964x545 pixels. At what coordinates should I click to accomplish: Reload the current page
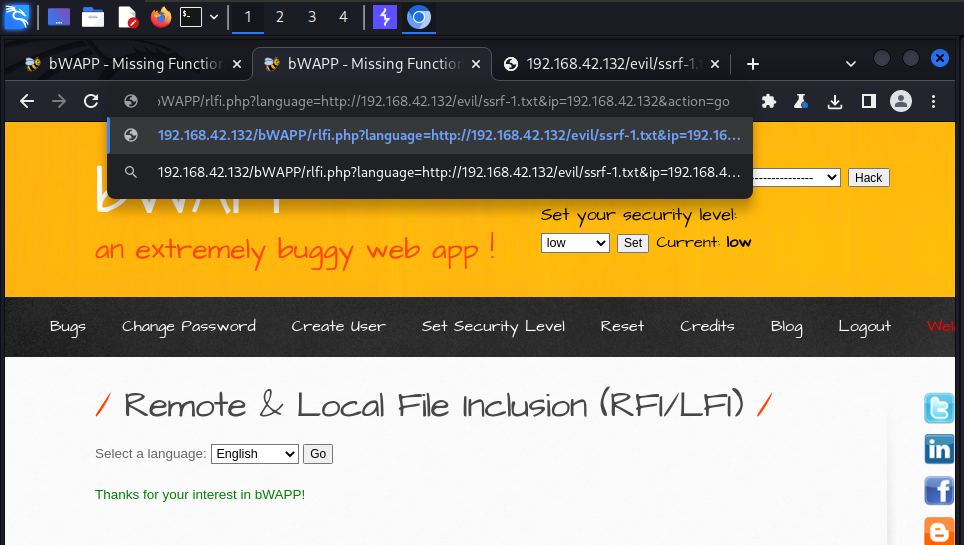point(91,101)
